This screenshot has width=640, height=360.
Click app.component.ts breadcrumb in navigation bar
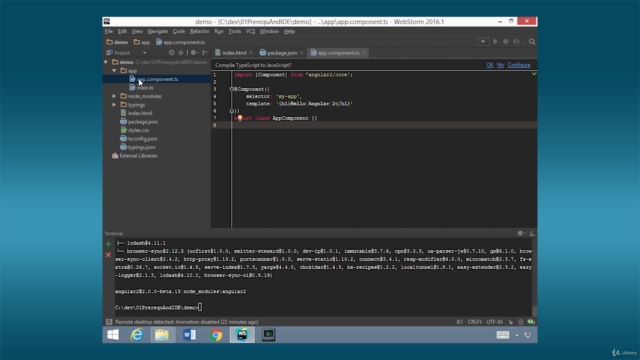point(180,42)
